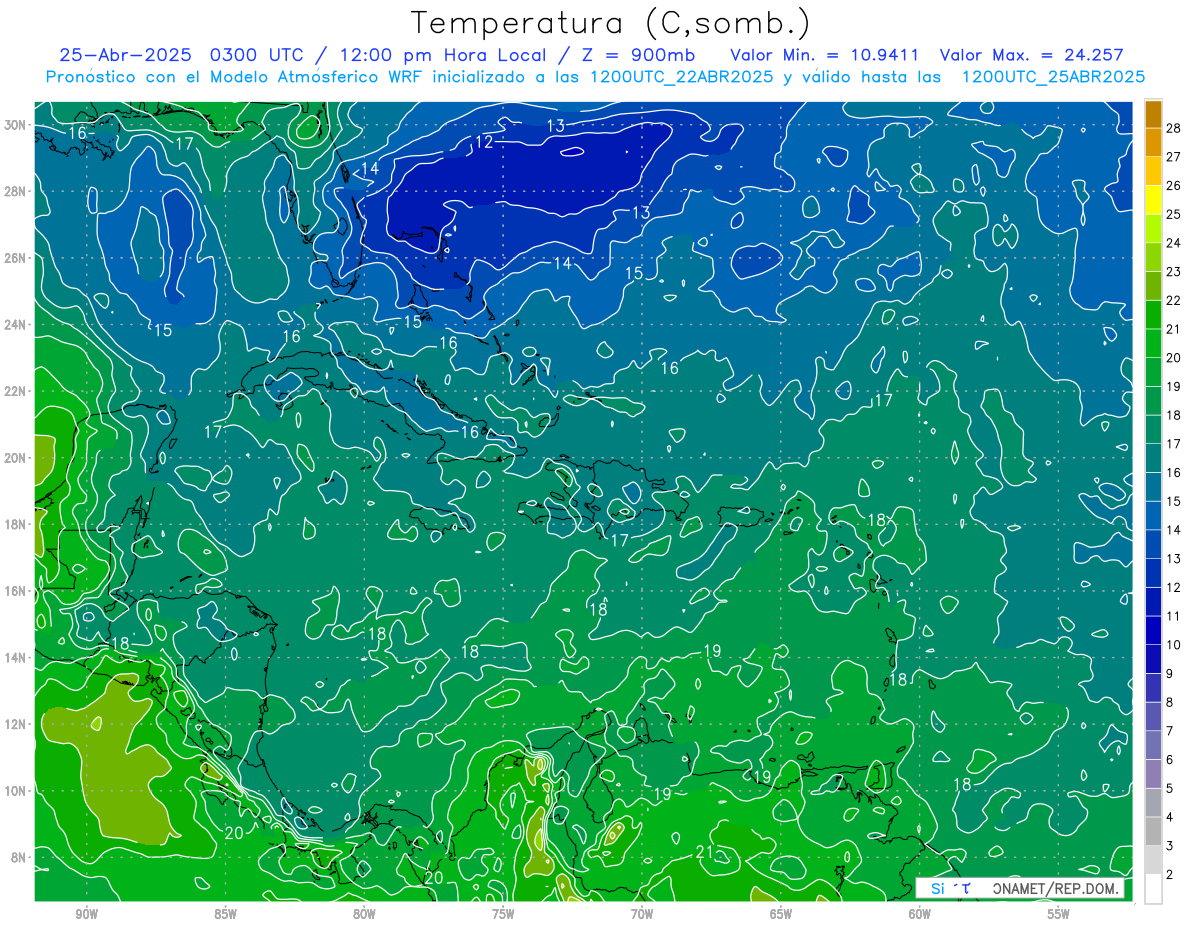Click the "55W" longitude axis label
This screenshot has height=927, width=1200.
click(x=1059, y=914)
